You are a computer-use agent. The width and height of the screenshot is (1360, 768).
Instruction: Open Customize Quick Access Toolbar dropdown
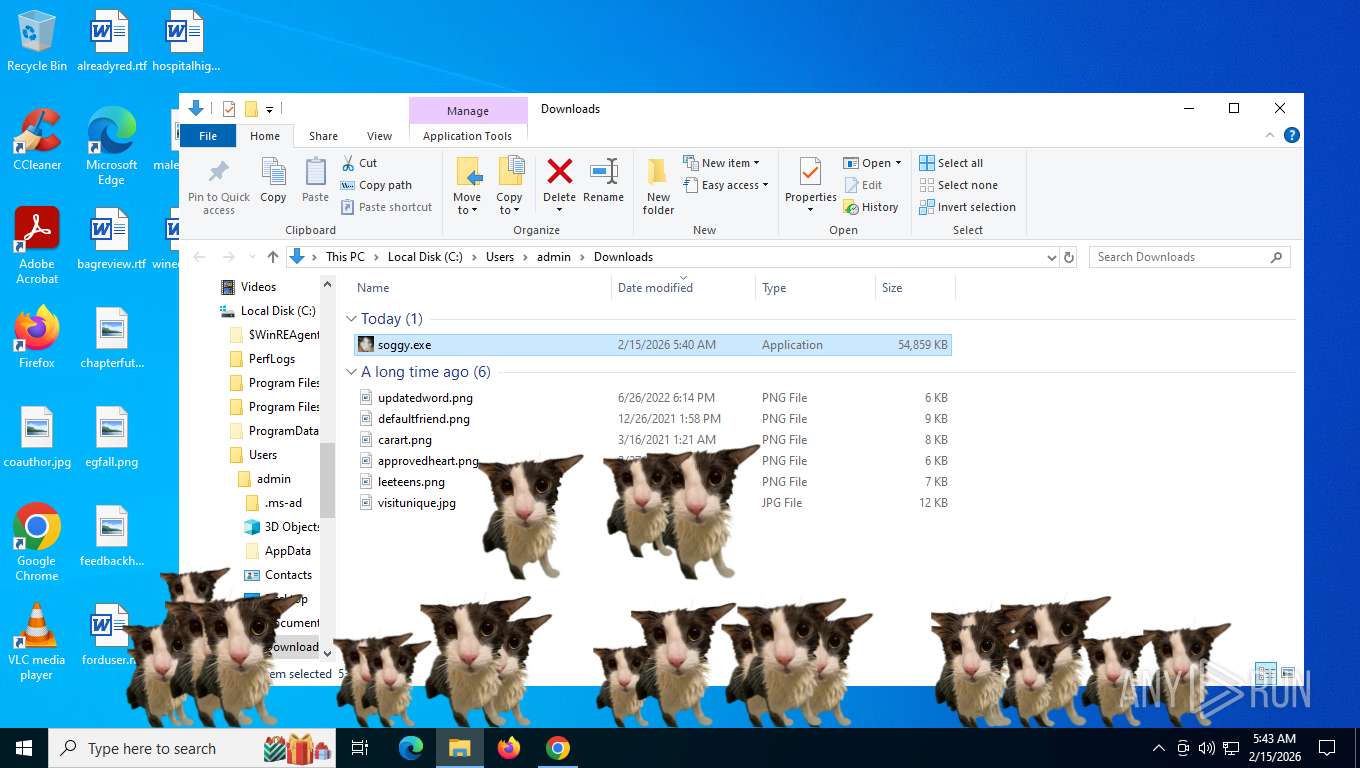[x=270, y=109]
